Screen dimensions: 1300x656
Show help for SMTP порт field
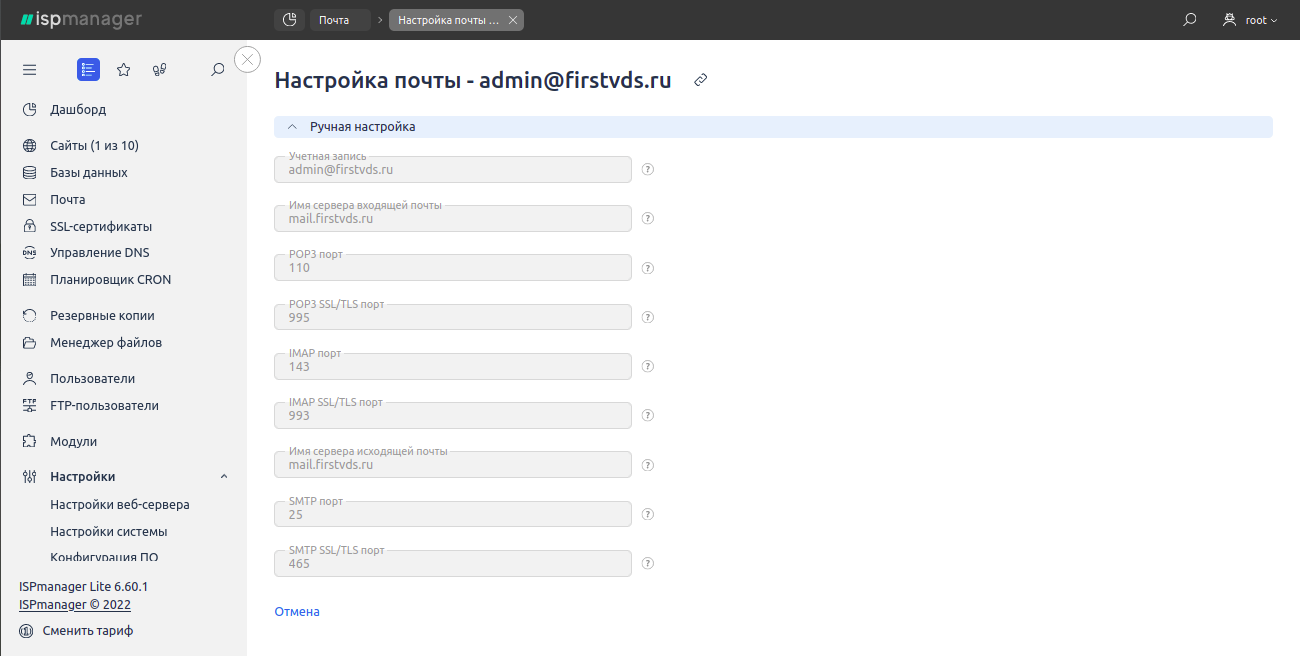click(648, 515)
